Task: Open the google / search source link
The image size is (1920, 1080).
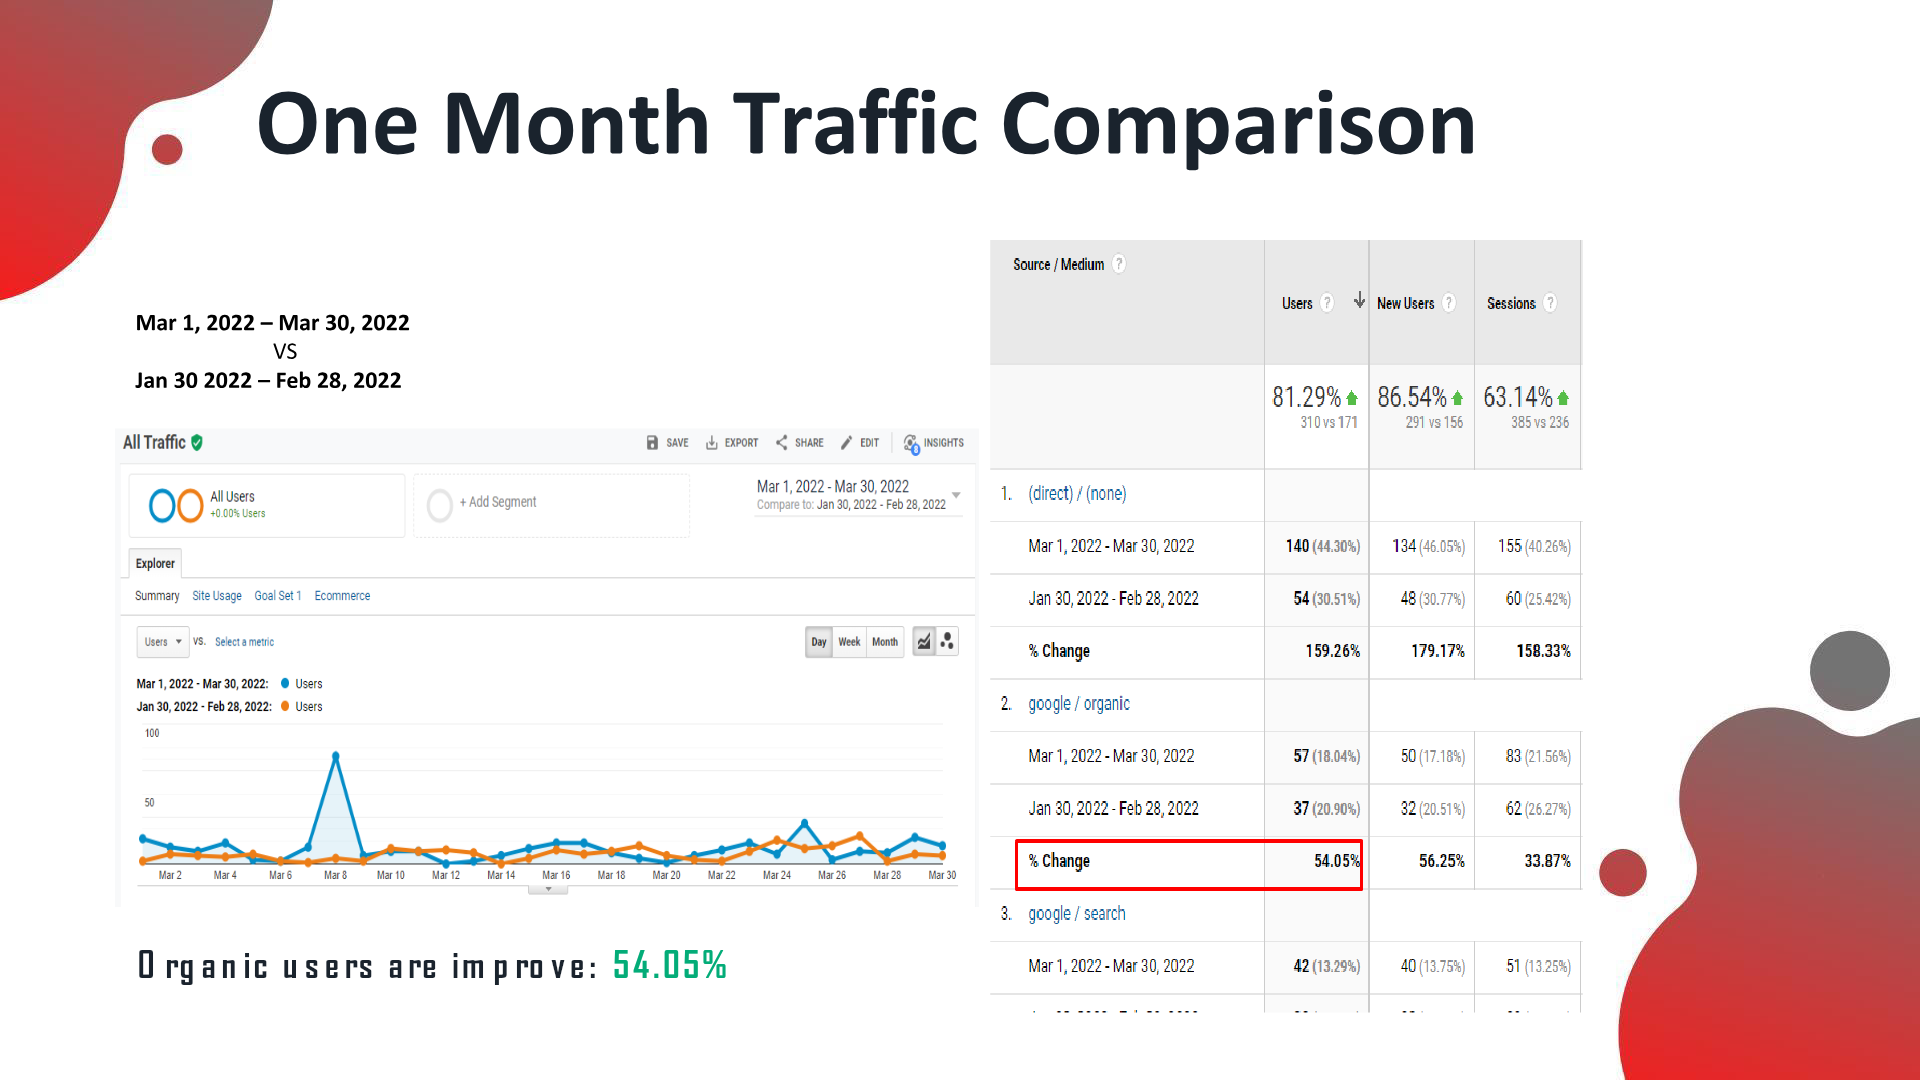Action: 1077,913
